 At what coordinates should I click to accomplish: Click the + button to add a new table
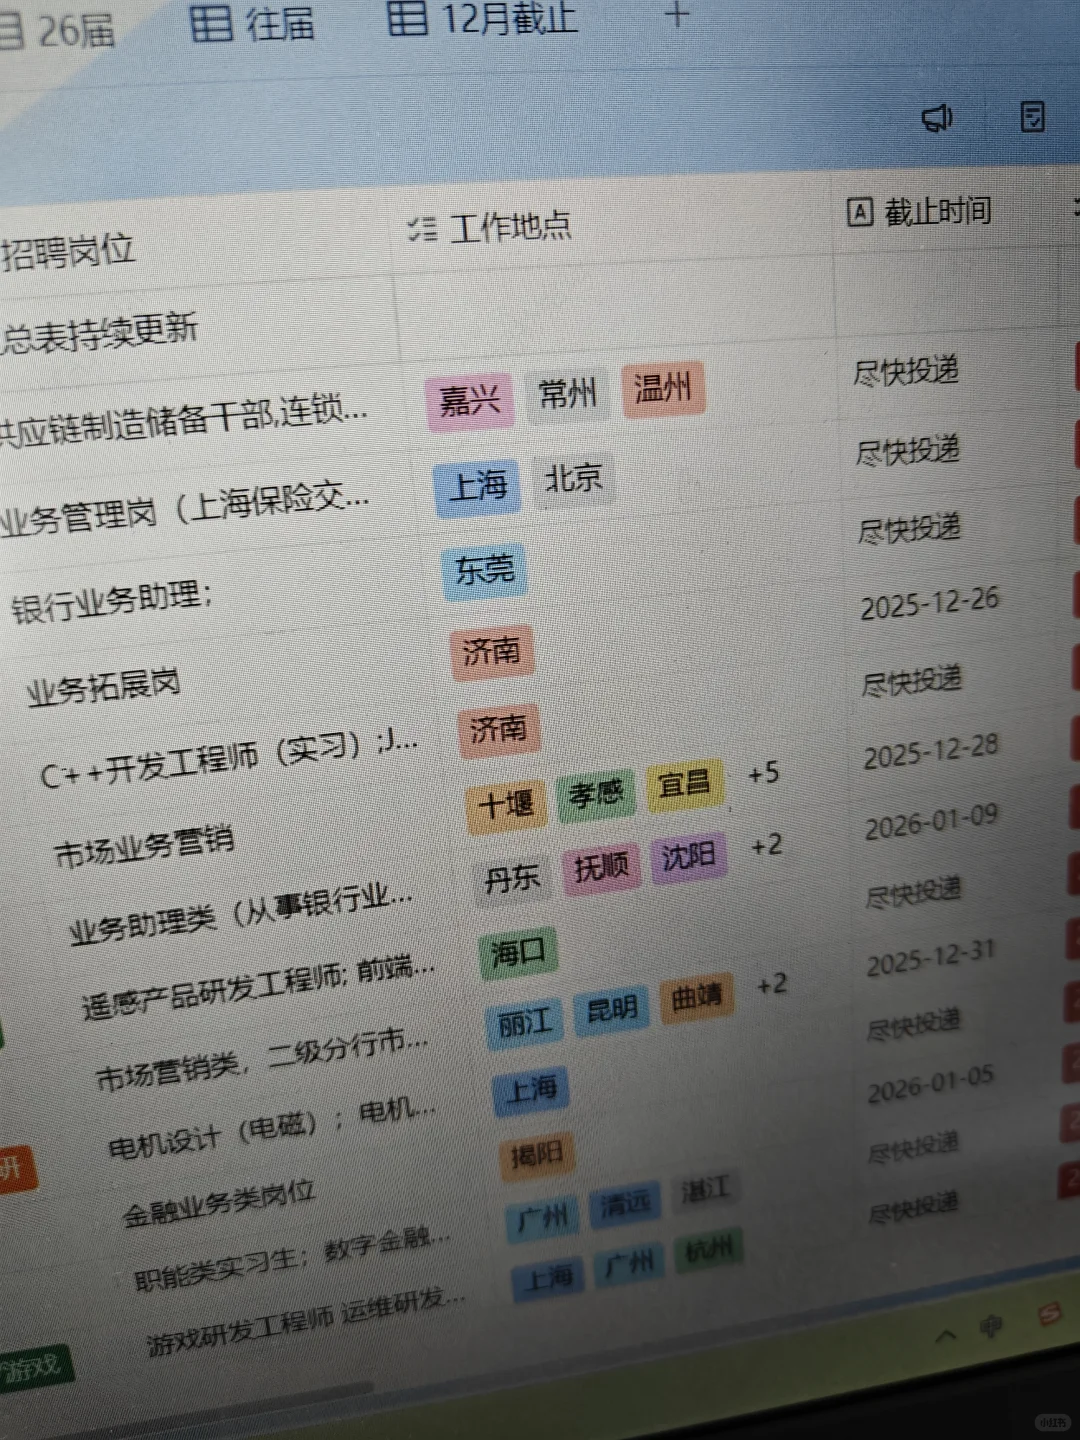click(x=676, y=15)
